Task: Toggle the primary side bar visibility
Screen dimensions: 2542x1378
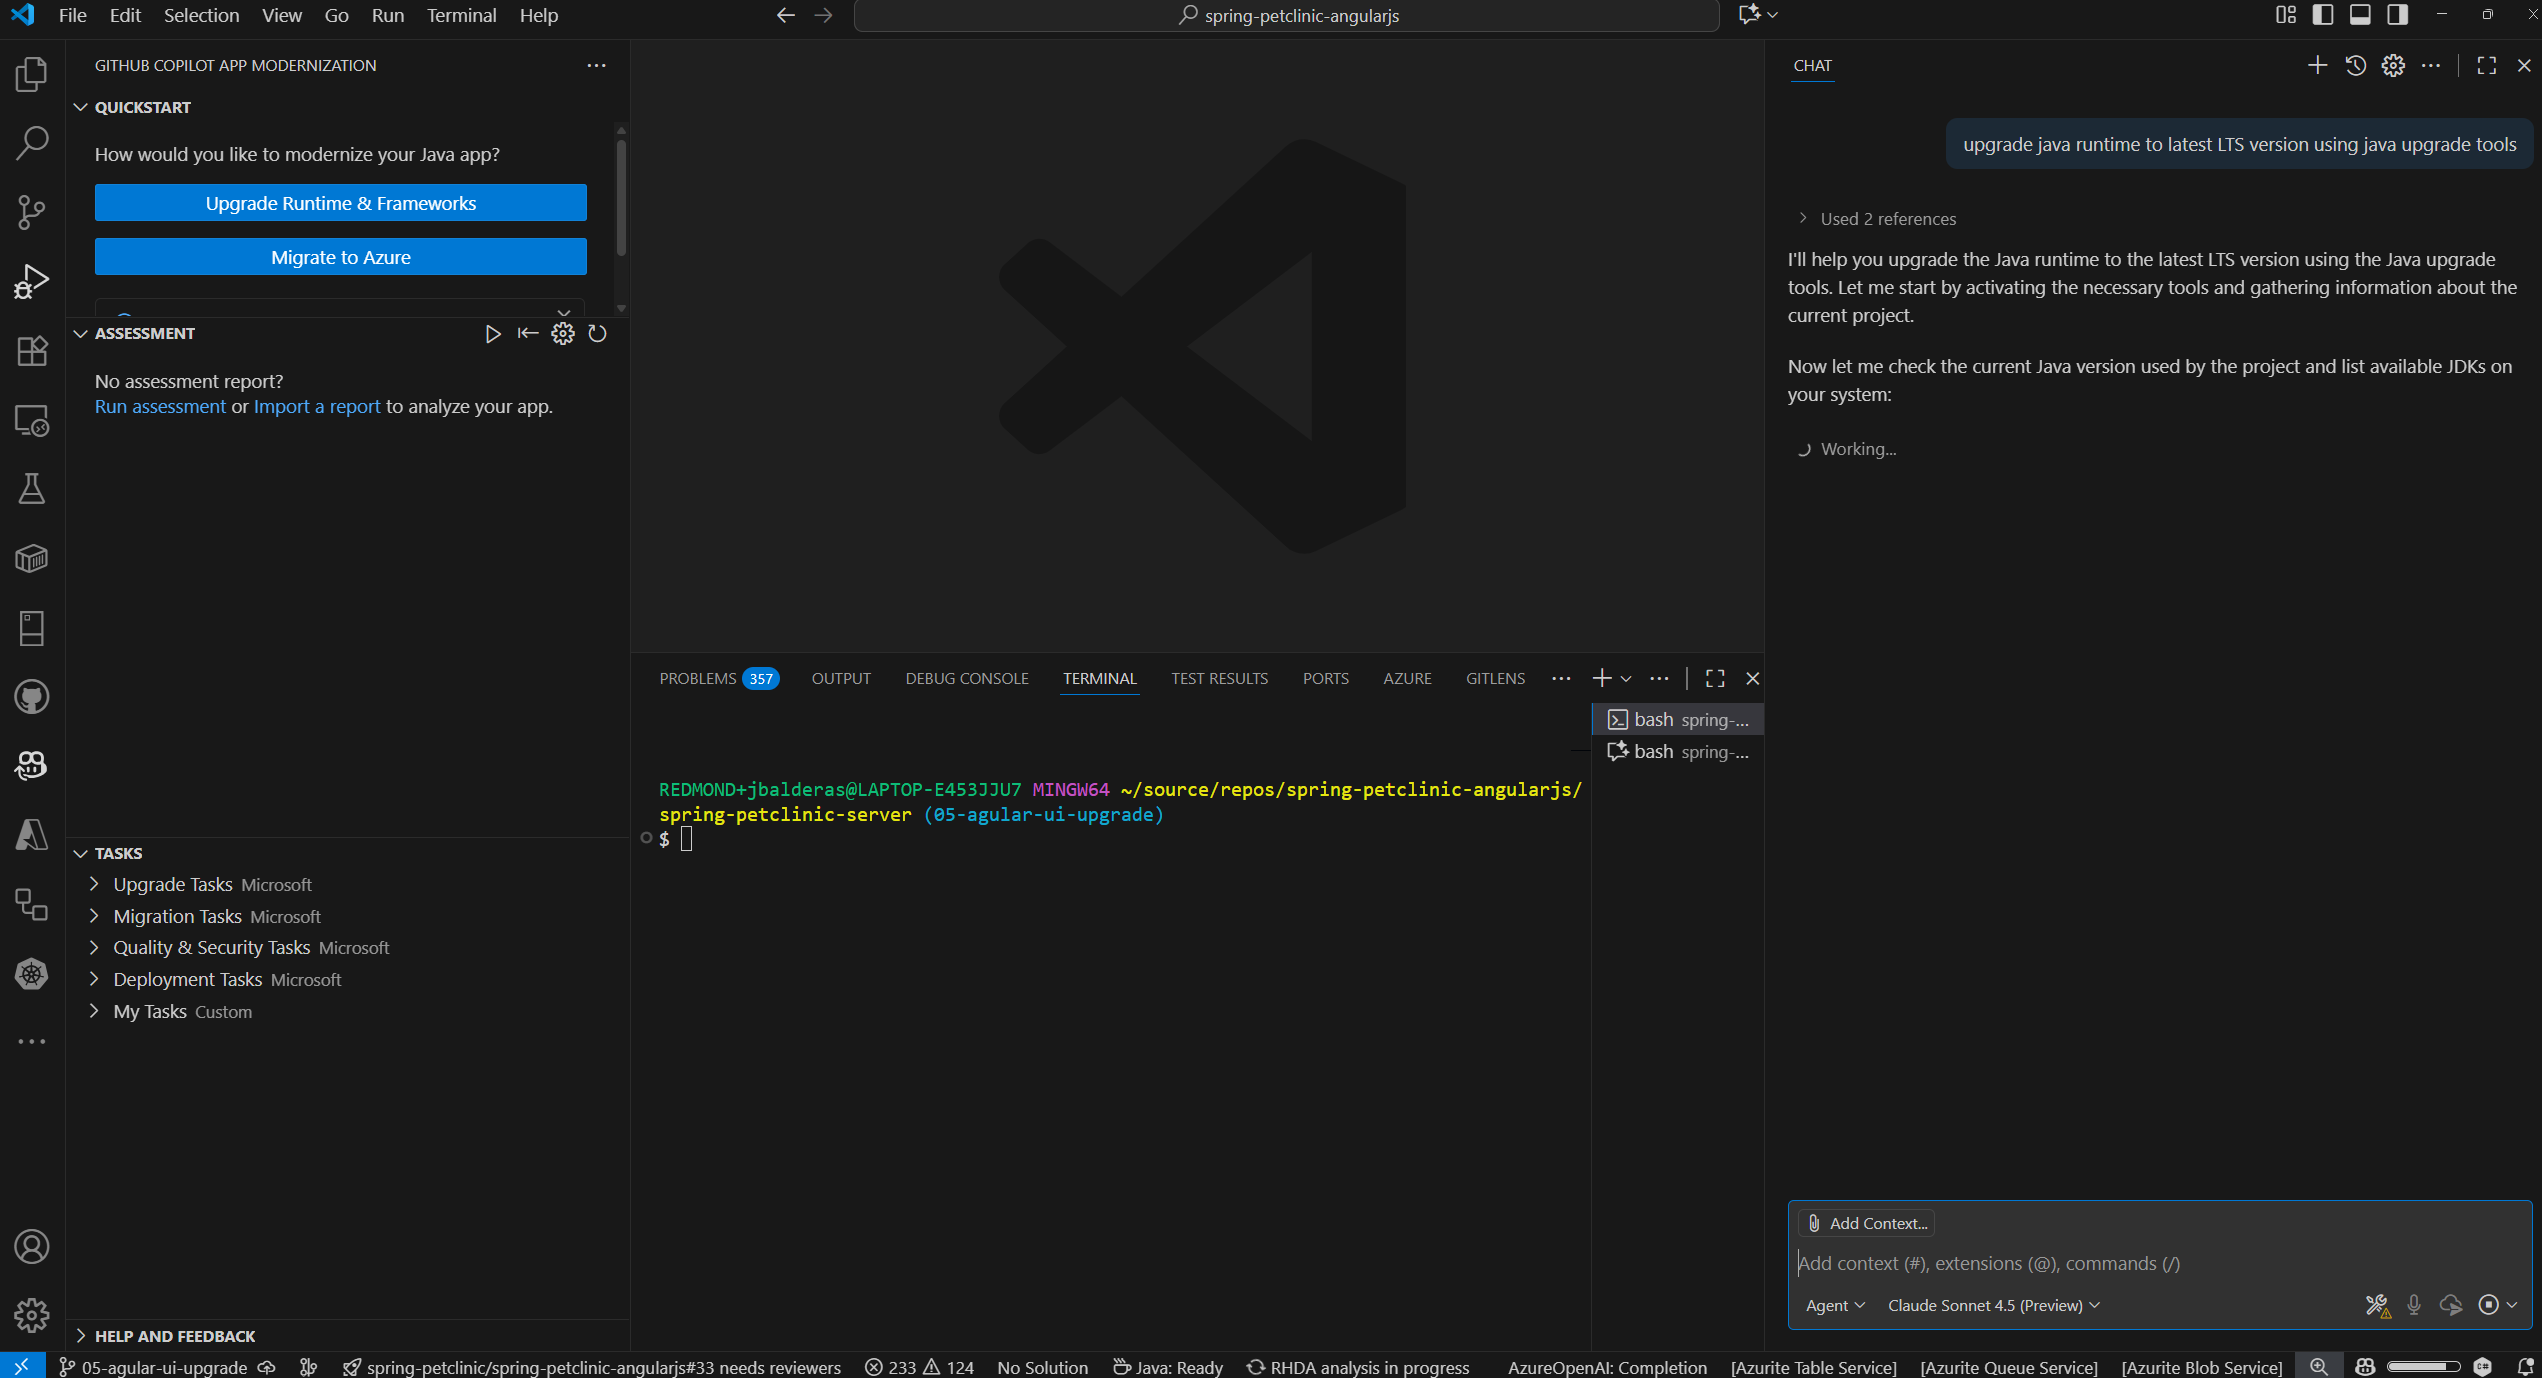Action: (x=2322, y=15)
